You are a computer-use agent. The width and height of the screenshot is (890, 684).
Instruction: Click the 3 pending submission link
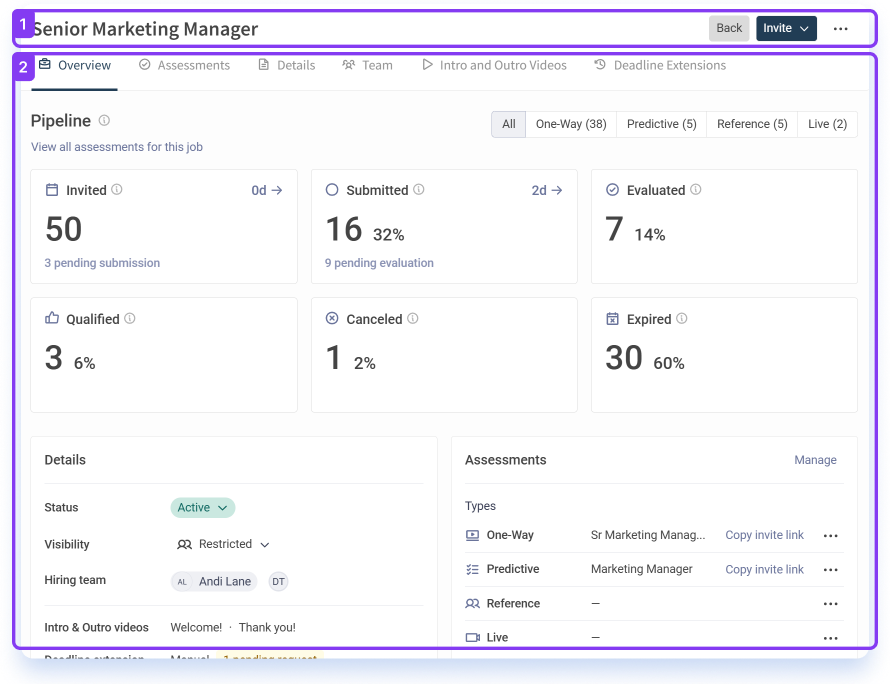tap(102, 263)
